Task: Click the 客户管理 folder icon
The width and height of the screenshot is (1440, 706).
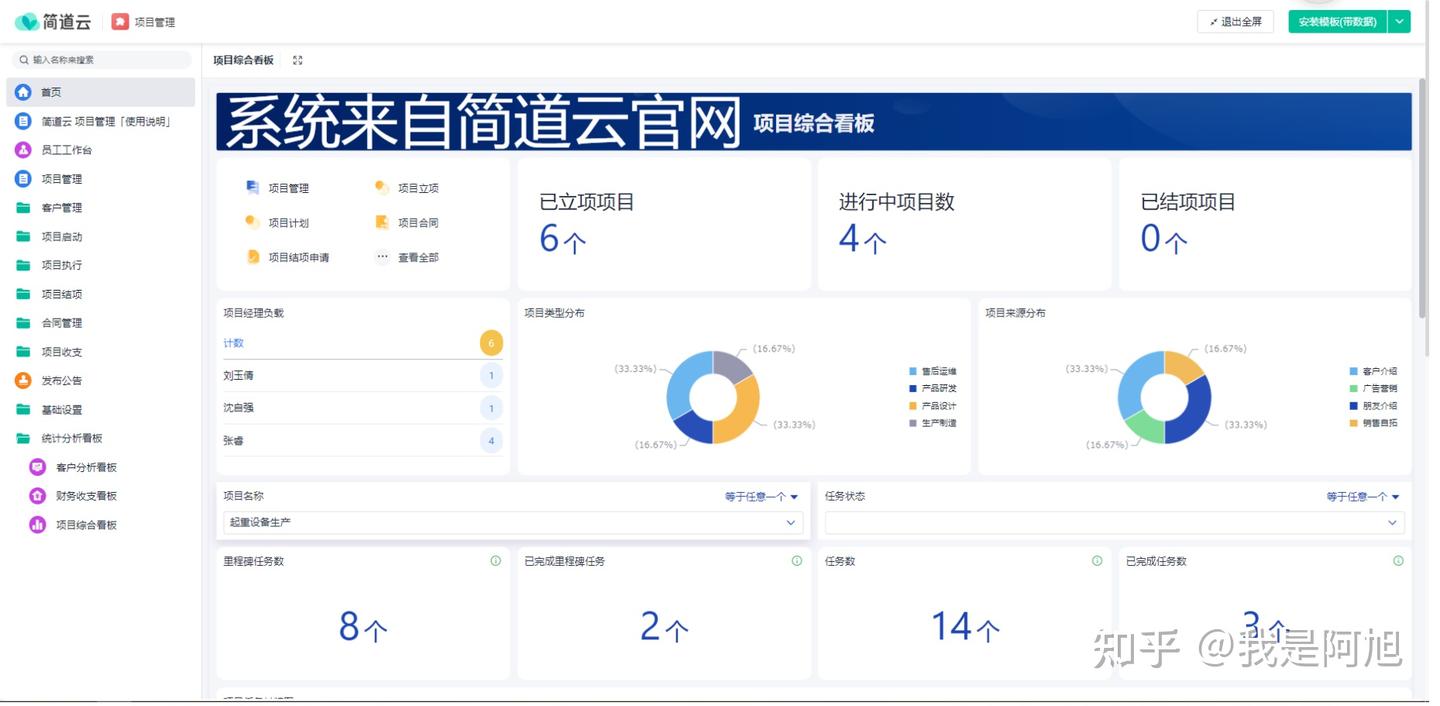Action: 23,208
